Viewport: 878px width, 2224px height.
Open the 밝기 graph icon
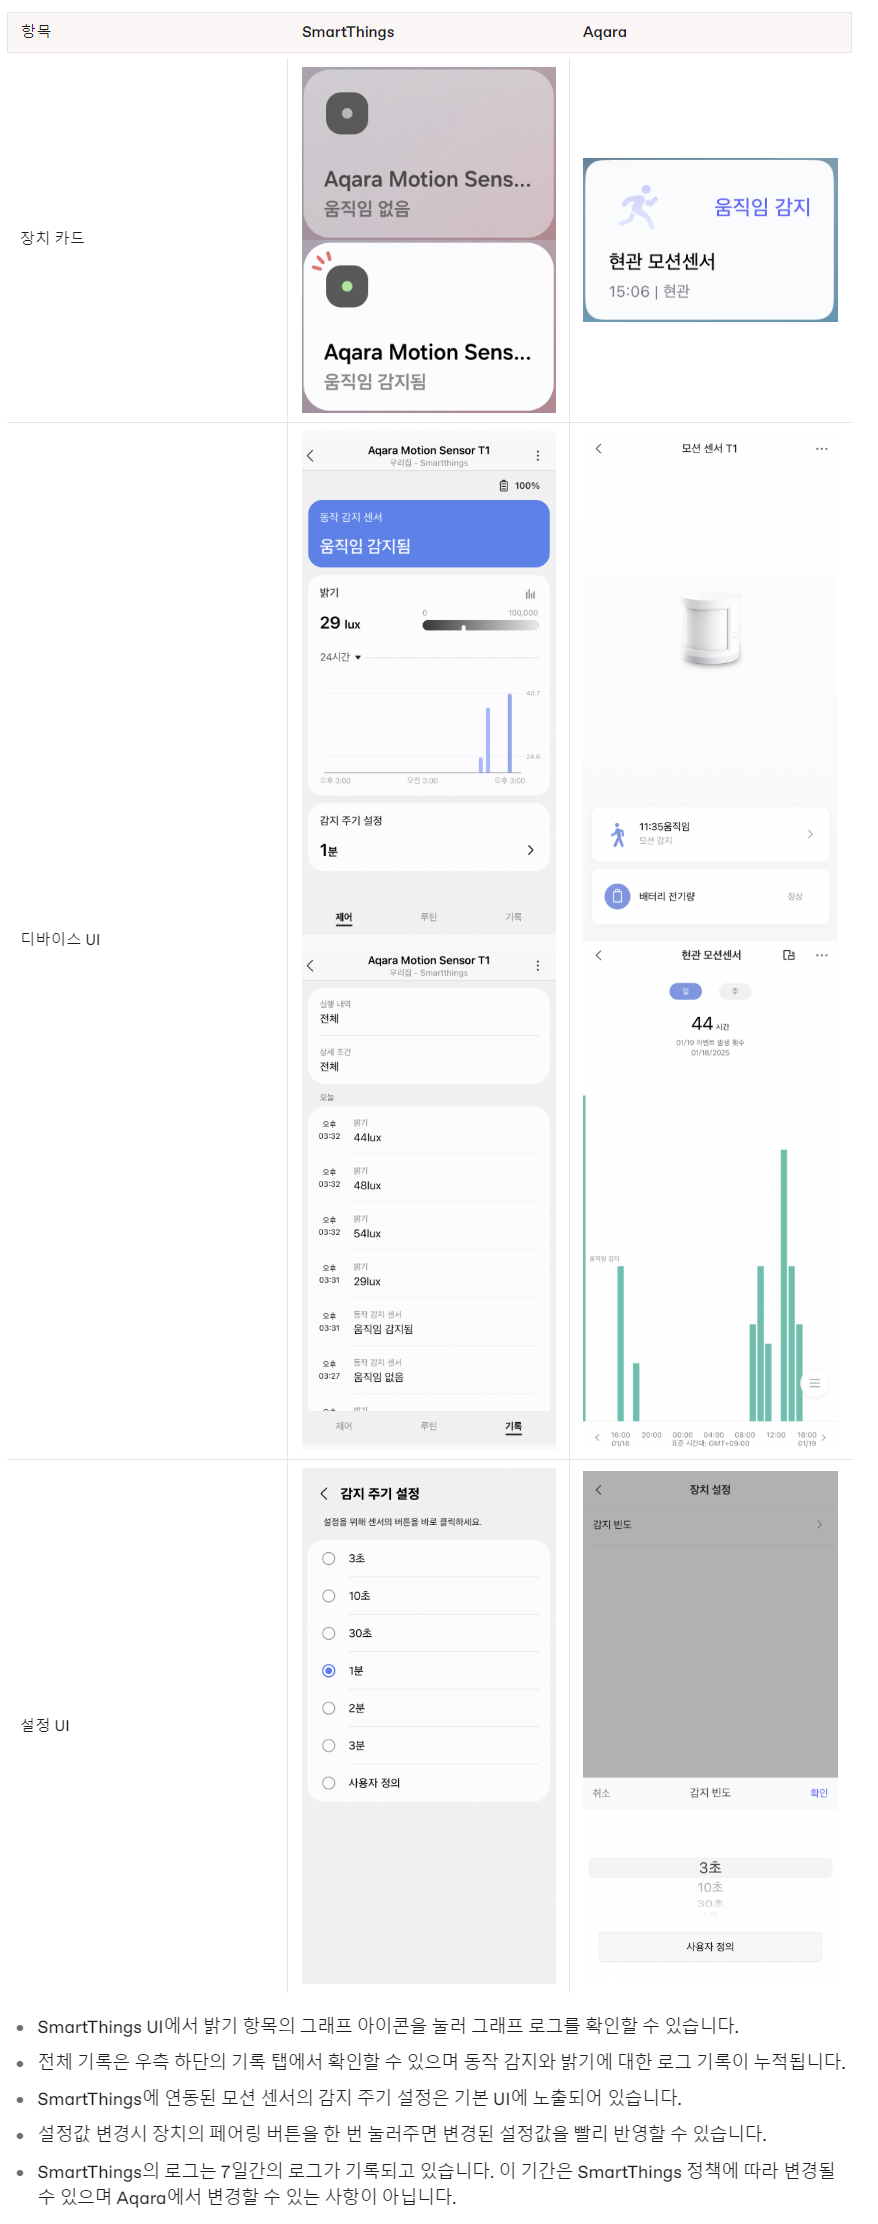click(x=530, y=593)
